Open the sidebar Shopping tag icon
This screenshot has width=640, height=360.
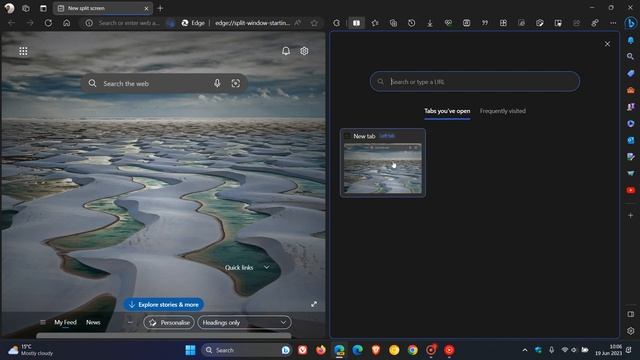pos(631,73)
